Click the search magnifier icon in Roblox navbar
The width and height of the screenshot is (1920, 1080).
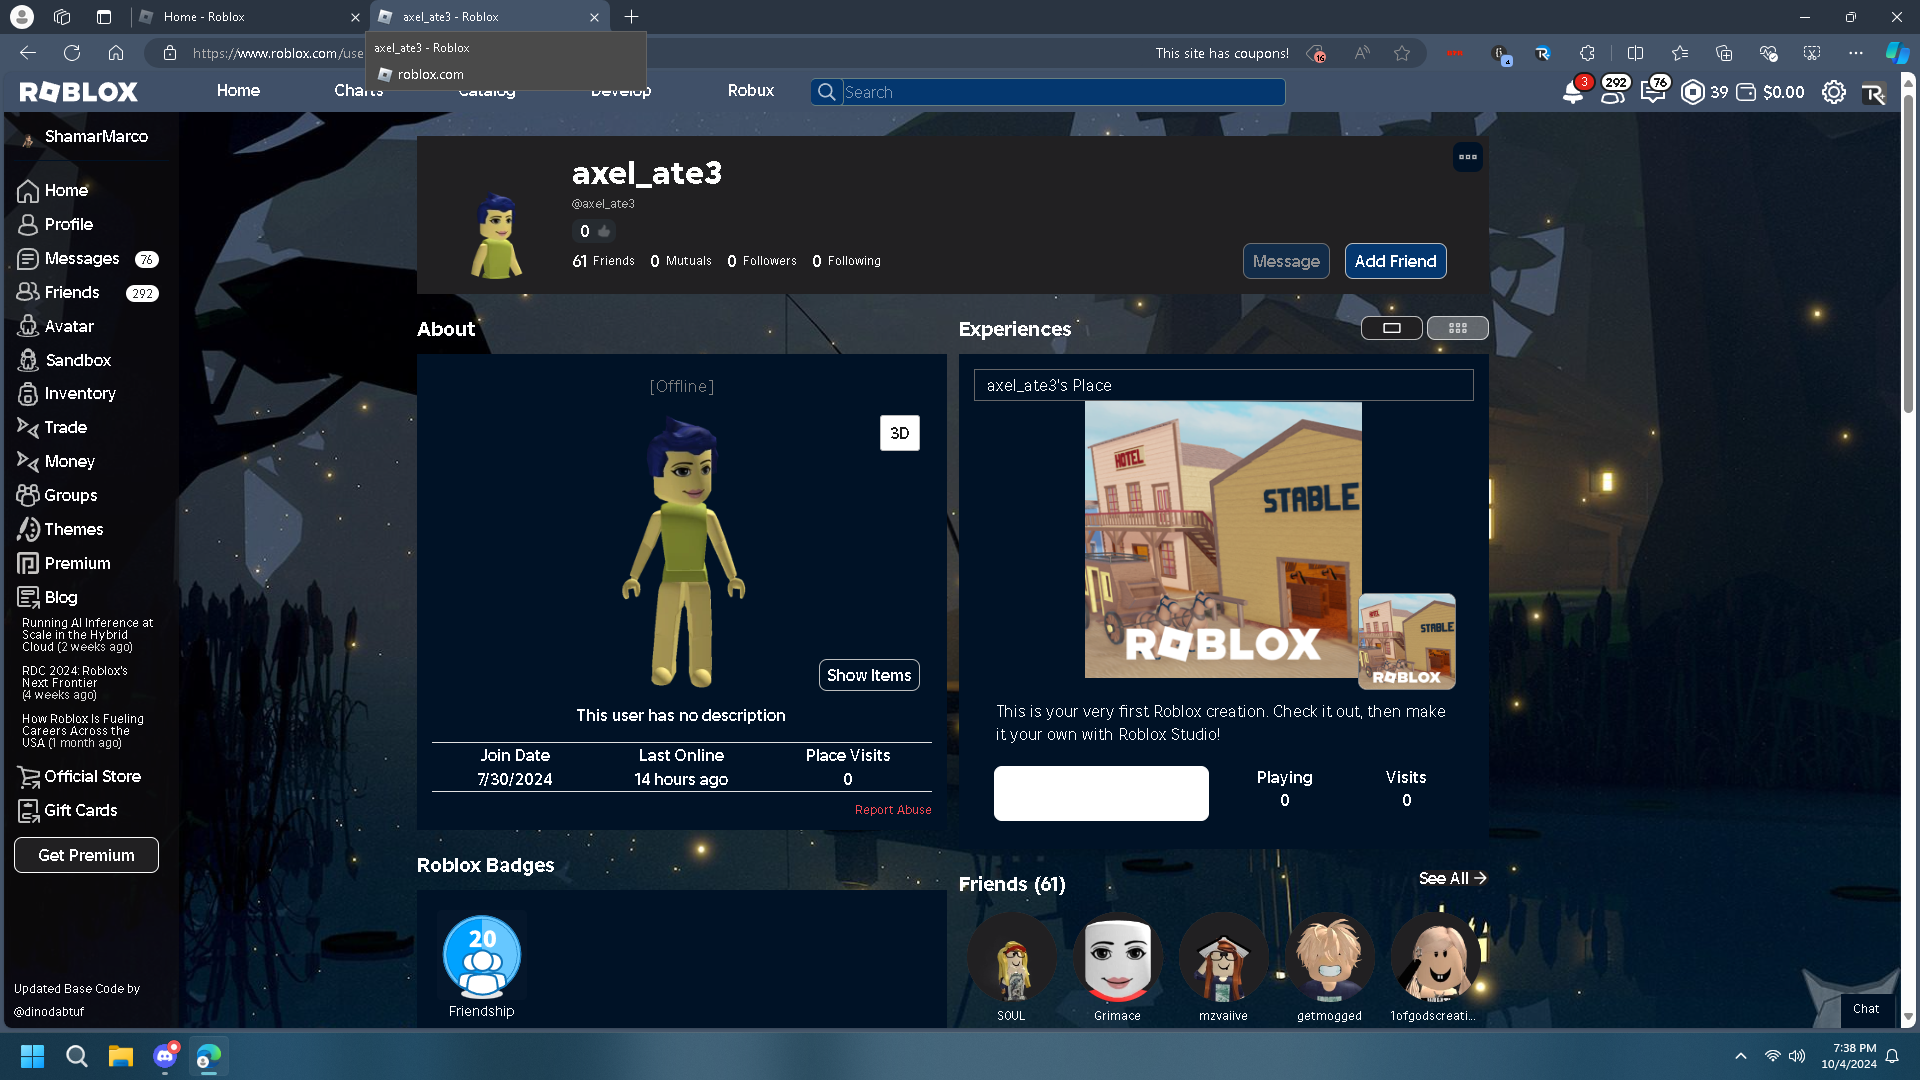coord(826,92)
